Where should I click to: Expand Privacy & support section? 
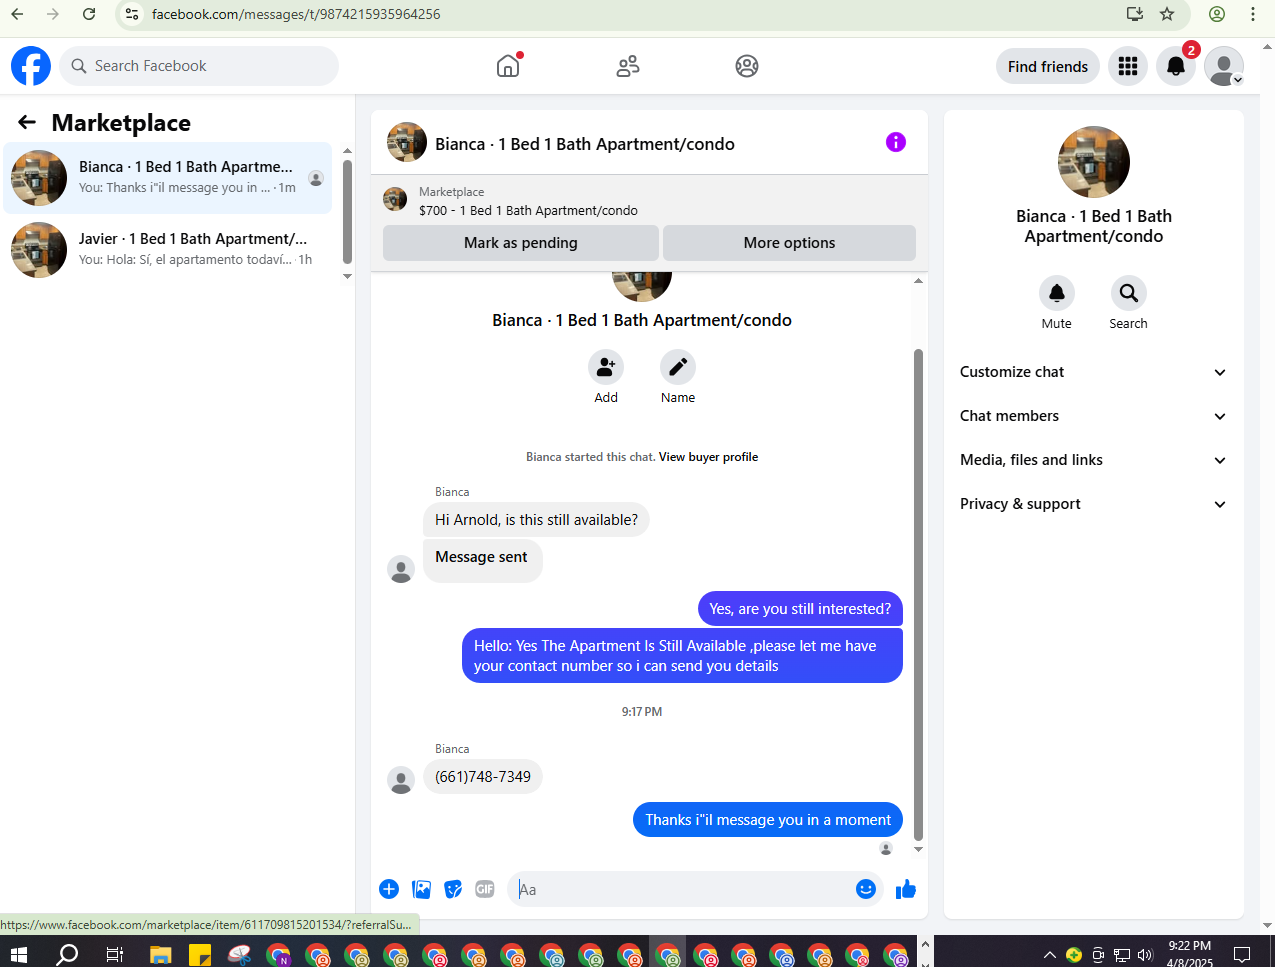click(x=1094, y=504)
